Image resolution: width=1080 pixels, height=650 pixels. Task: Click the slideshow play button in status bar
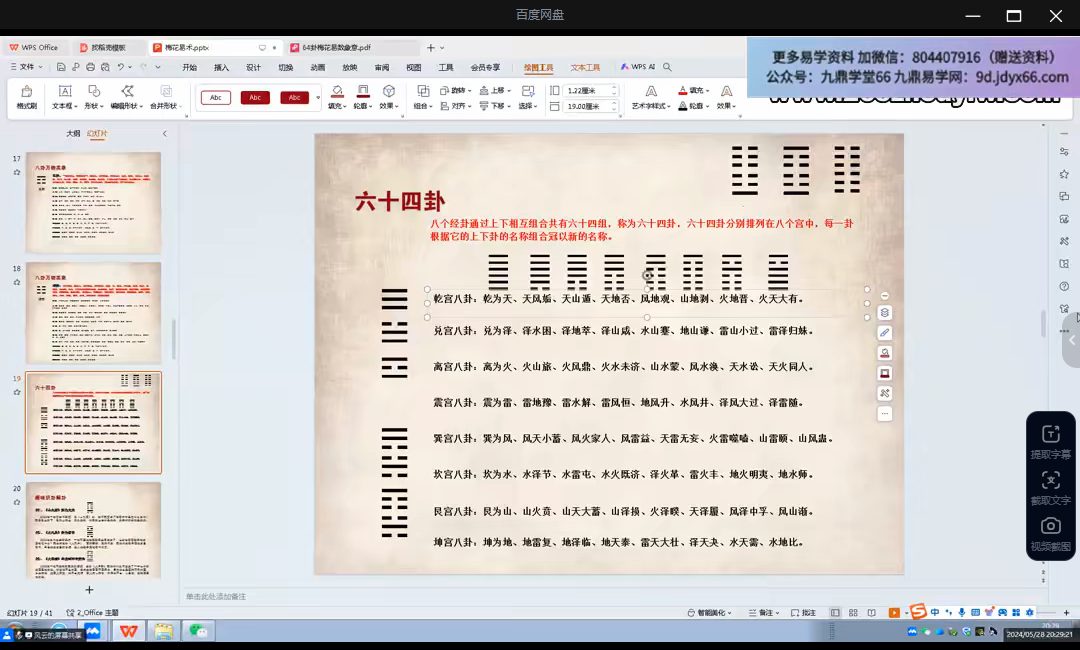893,612
